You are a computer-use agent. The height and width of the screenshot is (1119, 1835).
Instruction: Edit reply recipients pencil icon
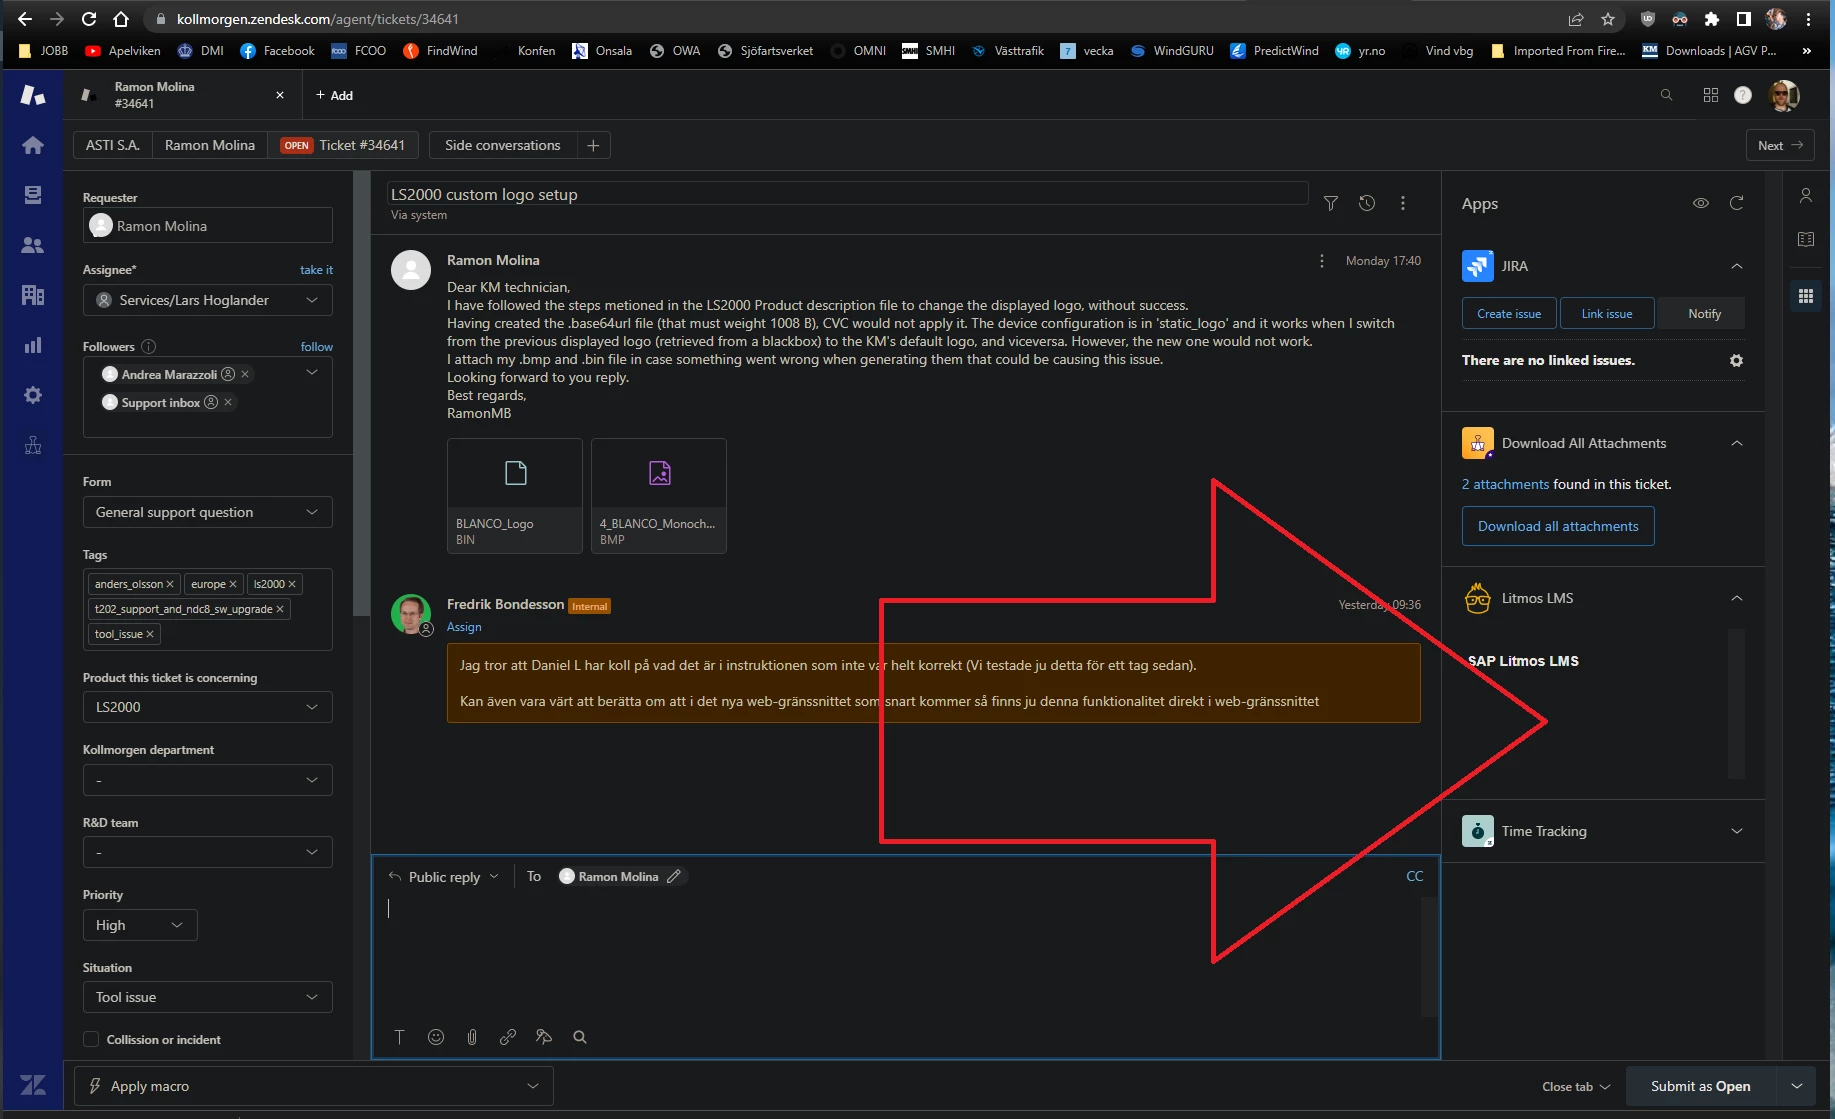coord(674,876)
